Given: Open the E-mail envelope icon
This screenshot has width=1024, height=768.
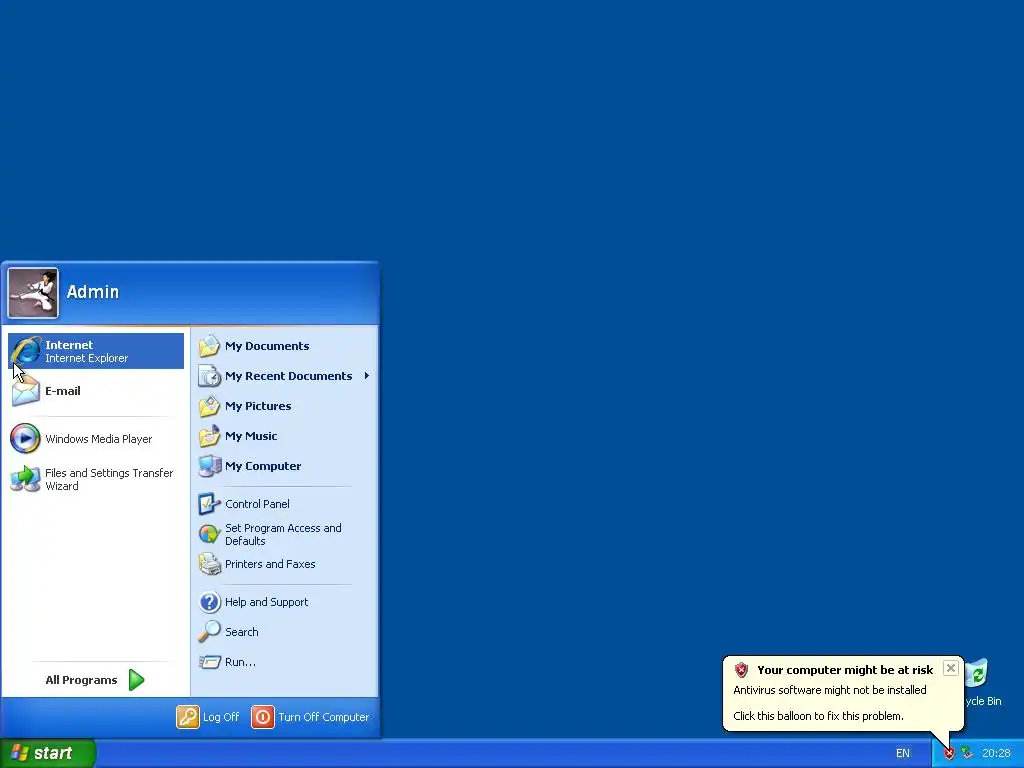Looking at the screenshot, I should [x=25, y=392].
